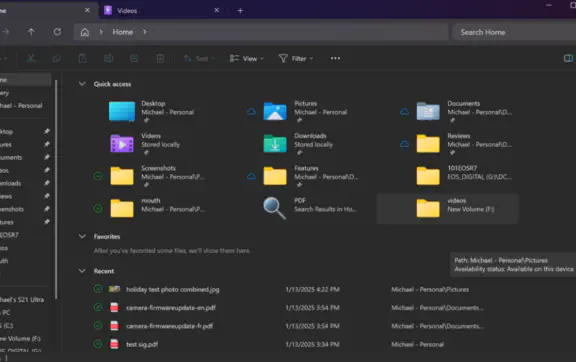Select holiday test photo combined.jpg

click(172, 289)
